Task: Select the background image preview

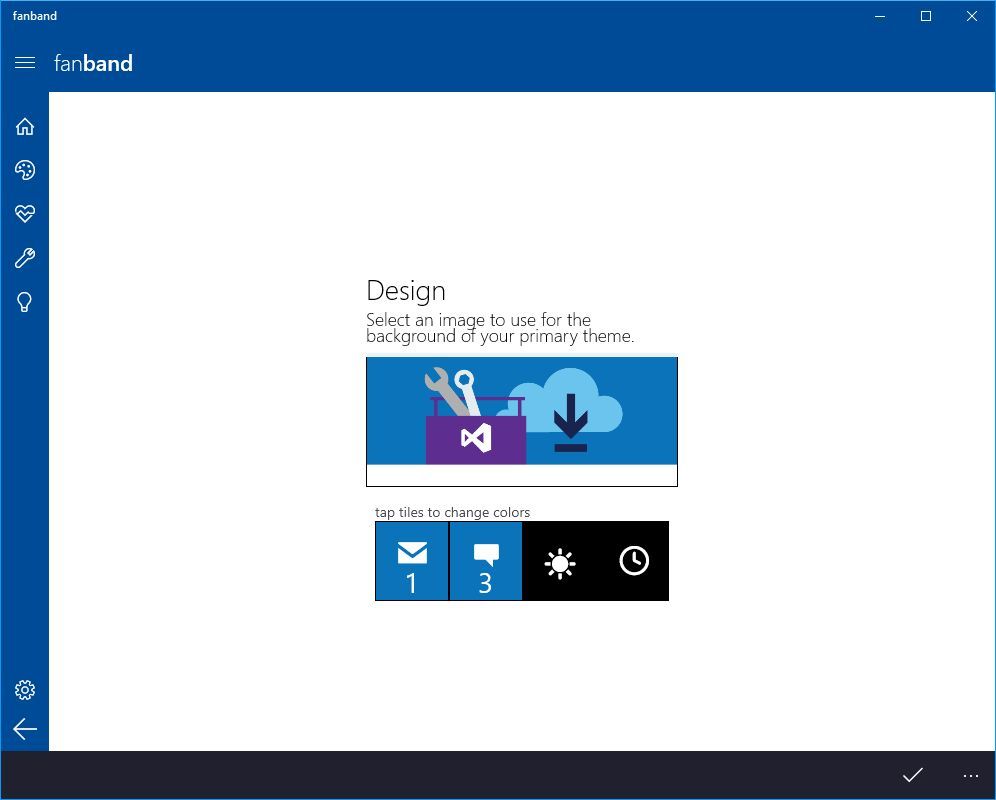Action: (x=521, y=420)
